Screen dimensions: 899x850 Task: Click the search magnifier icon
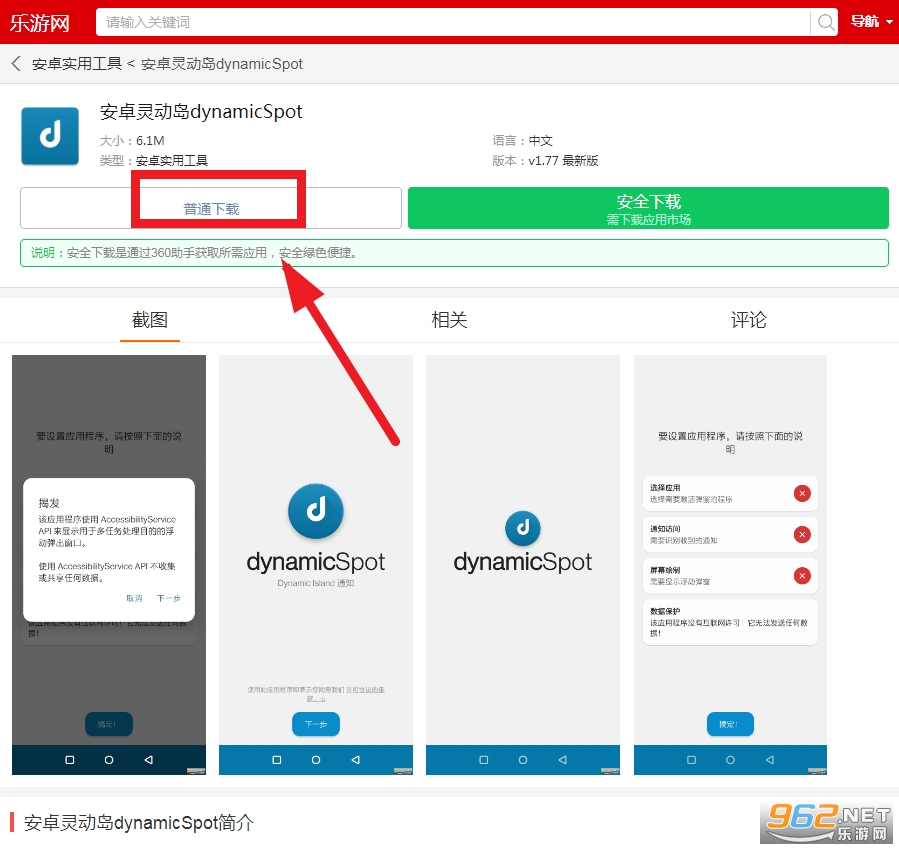point(825,22)
